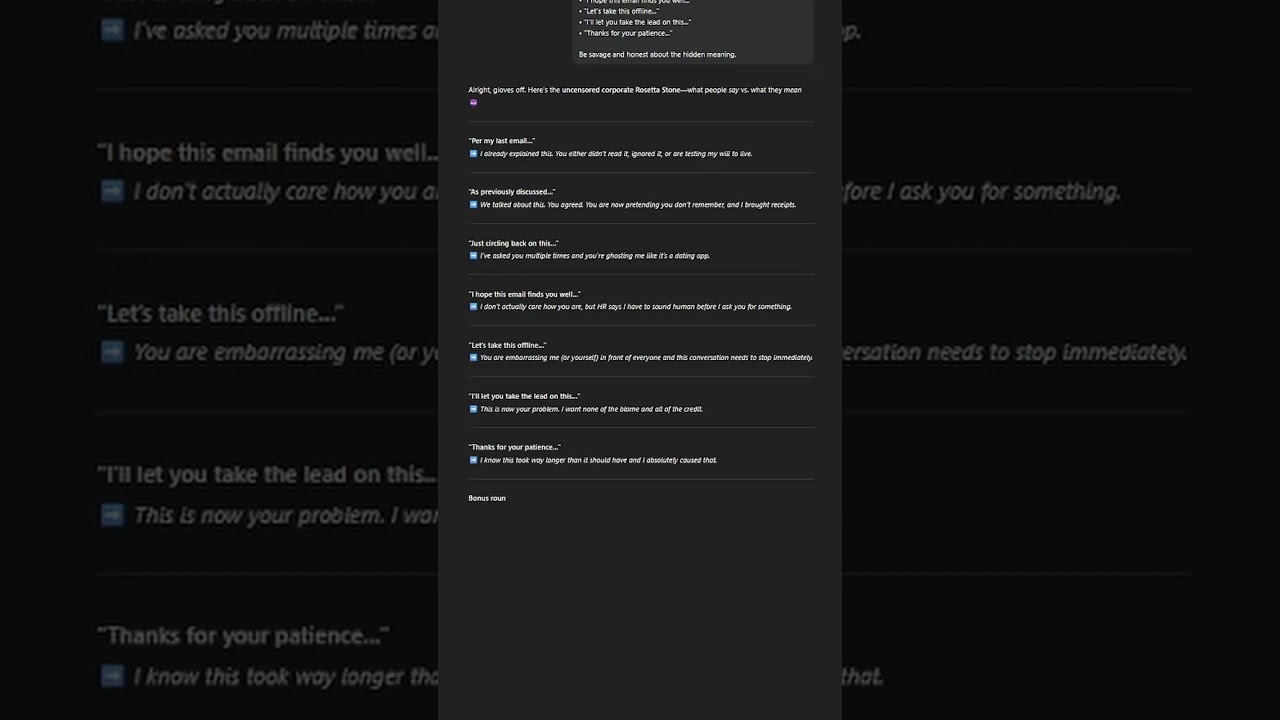This screenshot has height=720, width=1280.
Task: Click the translation 'We talked about this. You agreed.'
Action: pos(529,205)
